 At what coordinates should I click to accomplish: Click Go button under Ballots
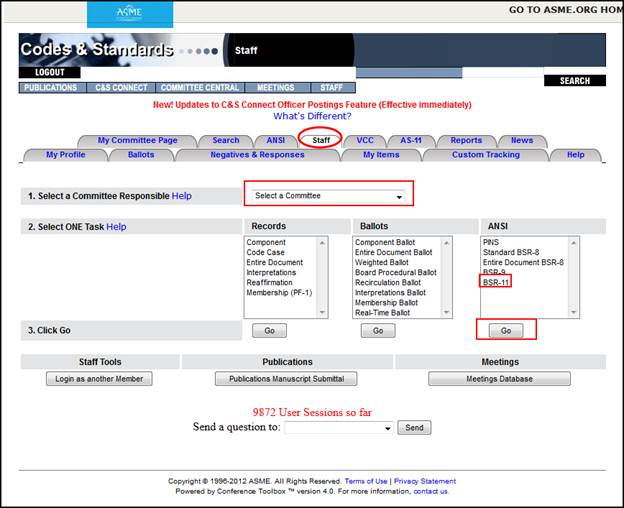tap(378, 331)
